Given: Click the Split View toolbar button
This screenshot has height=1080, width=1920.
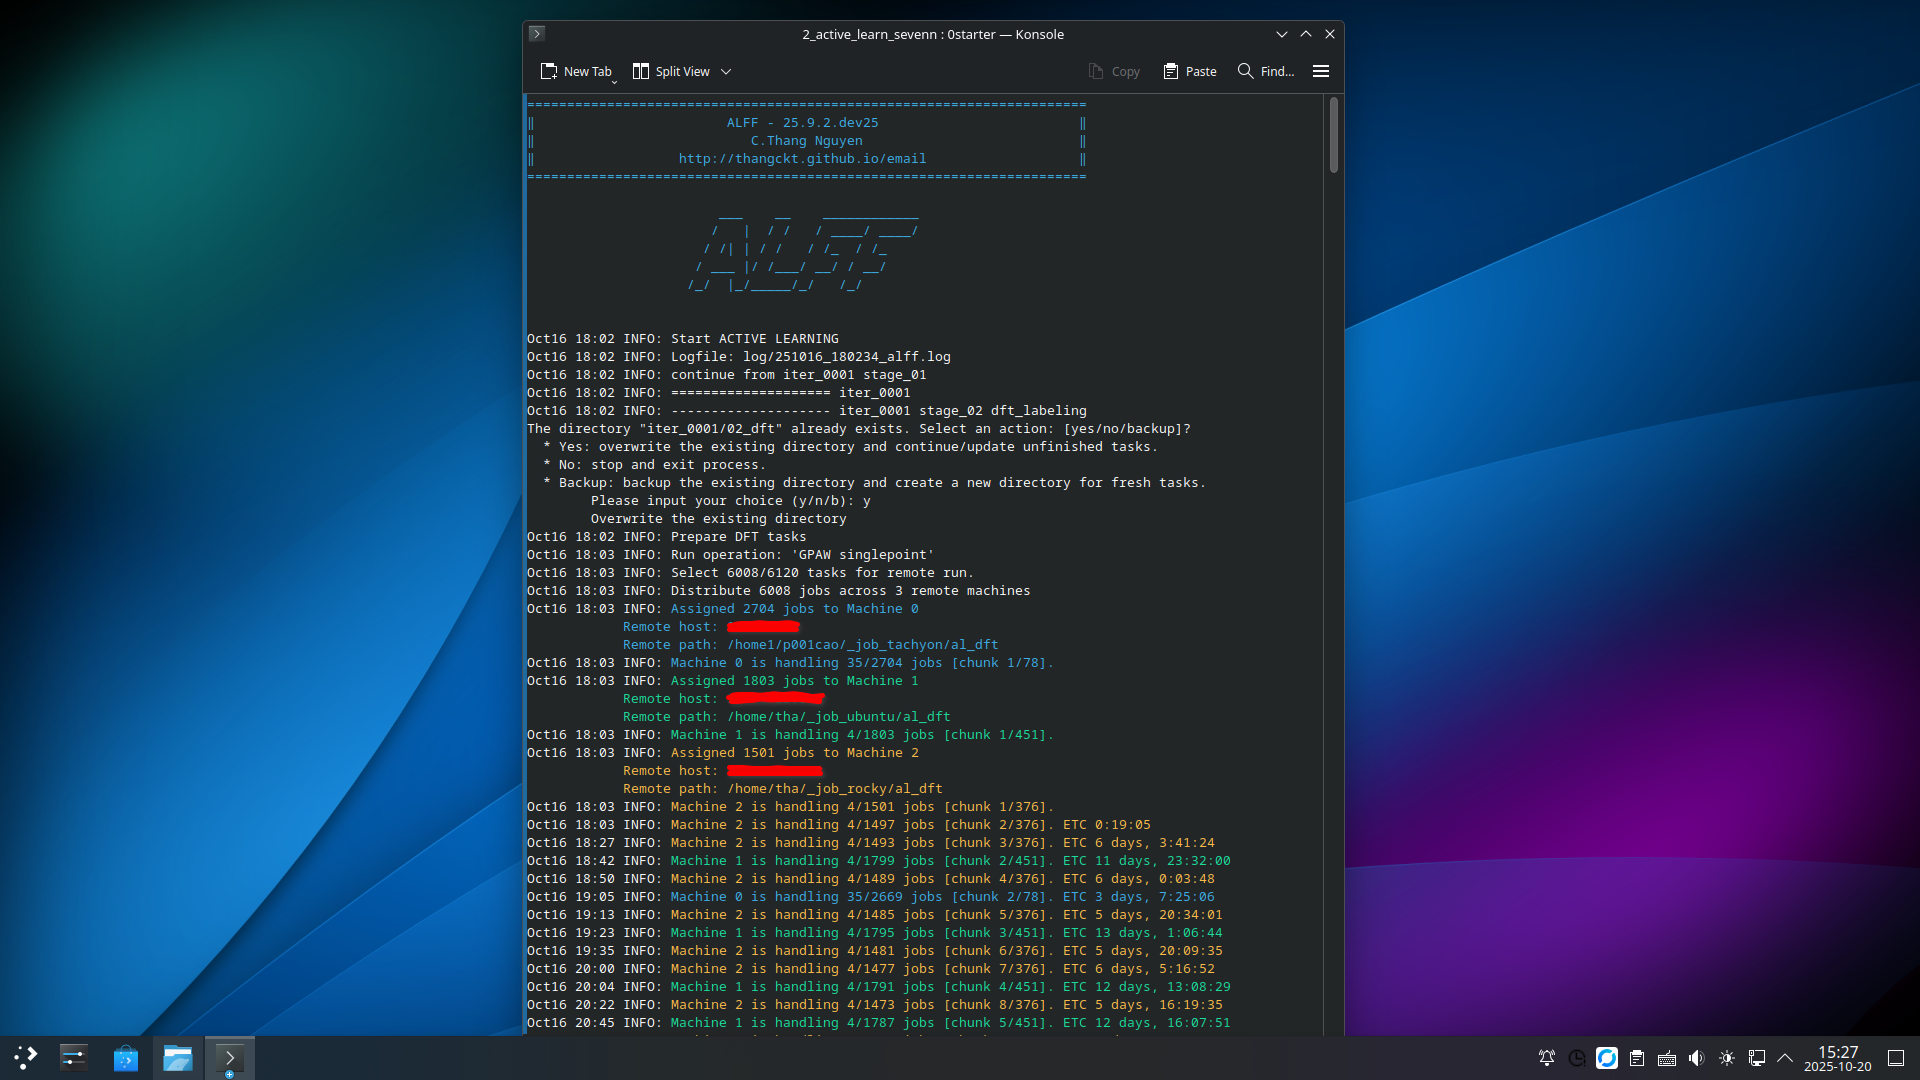Looking at the screenshot, I should coord(671,71).
